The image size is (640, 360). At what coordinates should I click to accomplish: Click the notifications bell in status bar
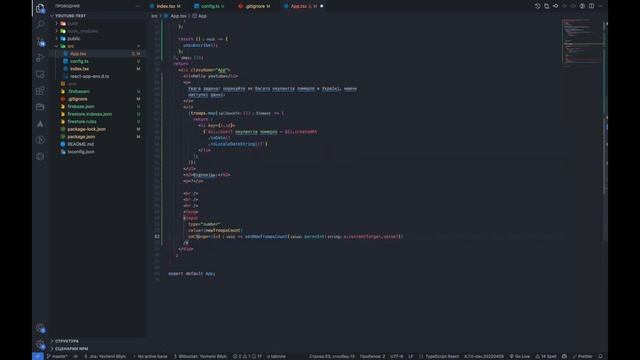(600, 356)
